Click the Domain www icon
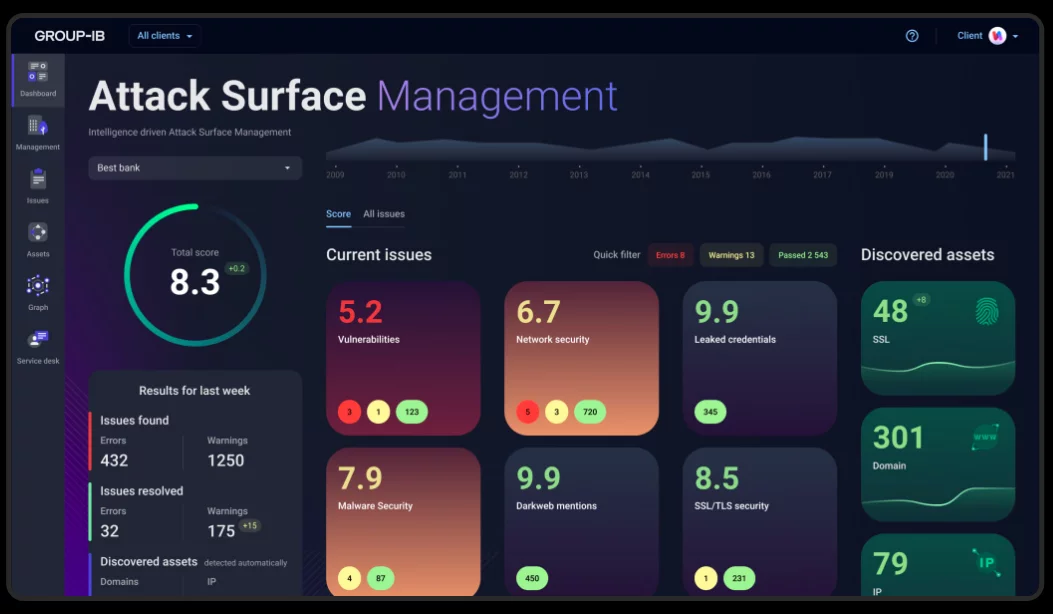Image resolution: width=1053 pixels, height=614 pixels. click(985, 437)
